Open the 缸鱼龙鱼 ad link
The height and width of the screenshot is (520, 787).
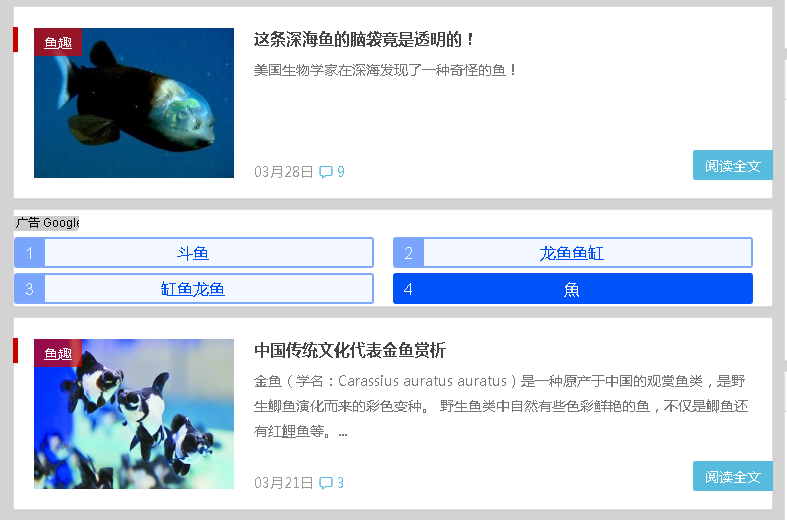click(193, 289)
